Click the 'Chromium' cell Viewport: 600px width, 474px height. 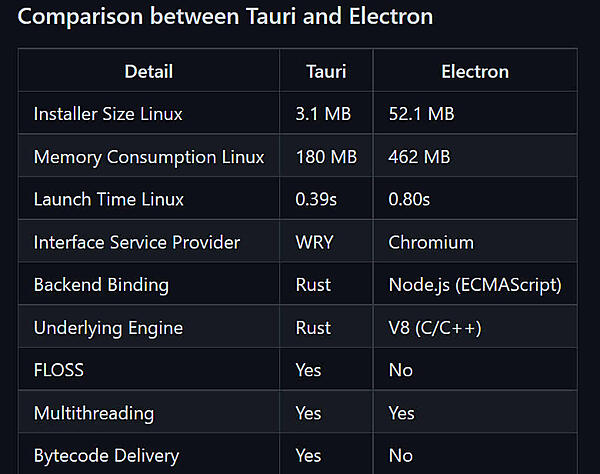(431, 242)
